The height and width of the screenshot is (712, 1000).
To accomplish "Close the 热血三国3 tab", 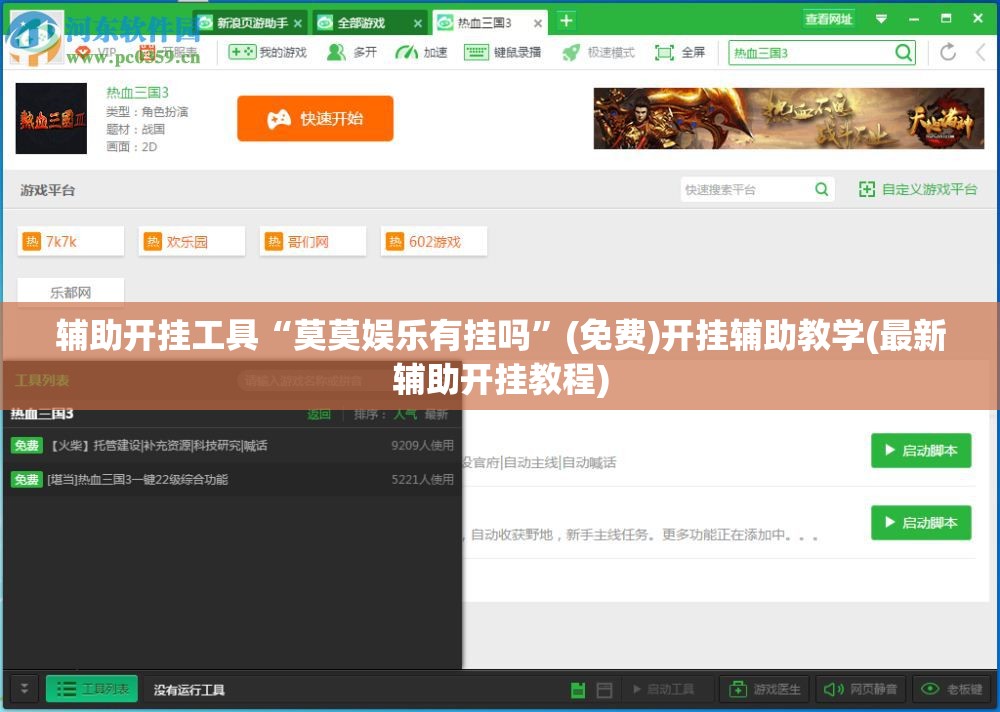I will [x=538, y=24].
